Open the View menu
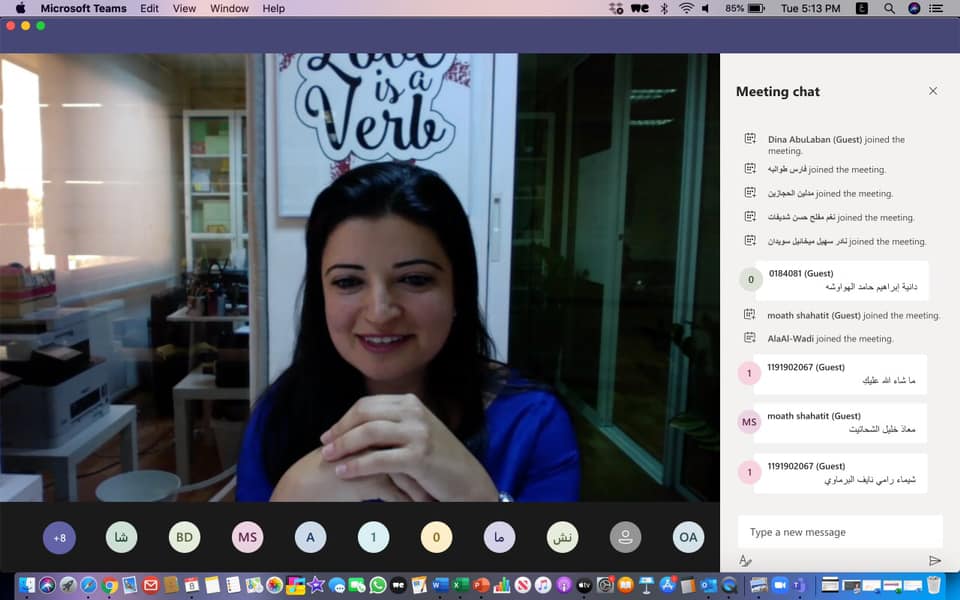This screenshot has width=960, height=600. (184, 8)
